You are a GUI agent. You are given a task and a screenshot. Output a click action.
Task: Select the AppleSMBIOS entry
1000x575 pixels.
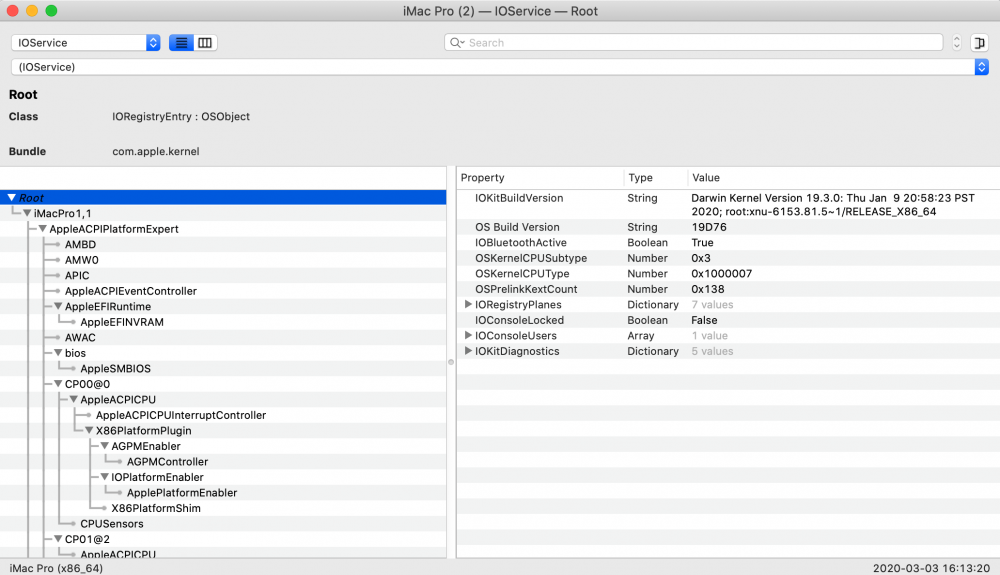[115, 368]
